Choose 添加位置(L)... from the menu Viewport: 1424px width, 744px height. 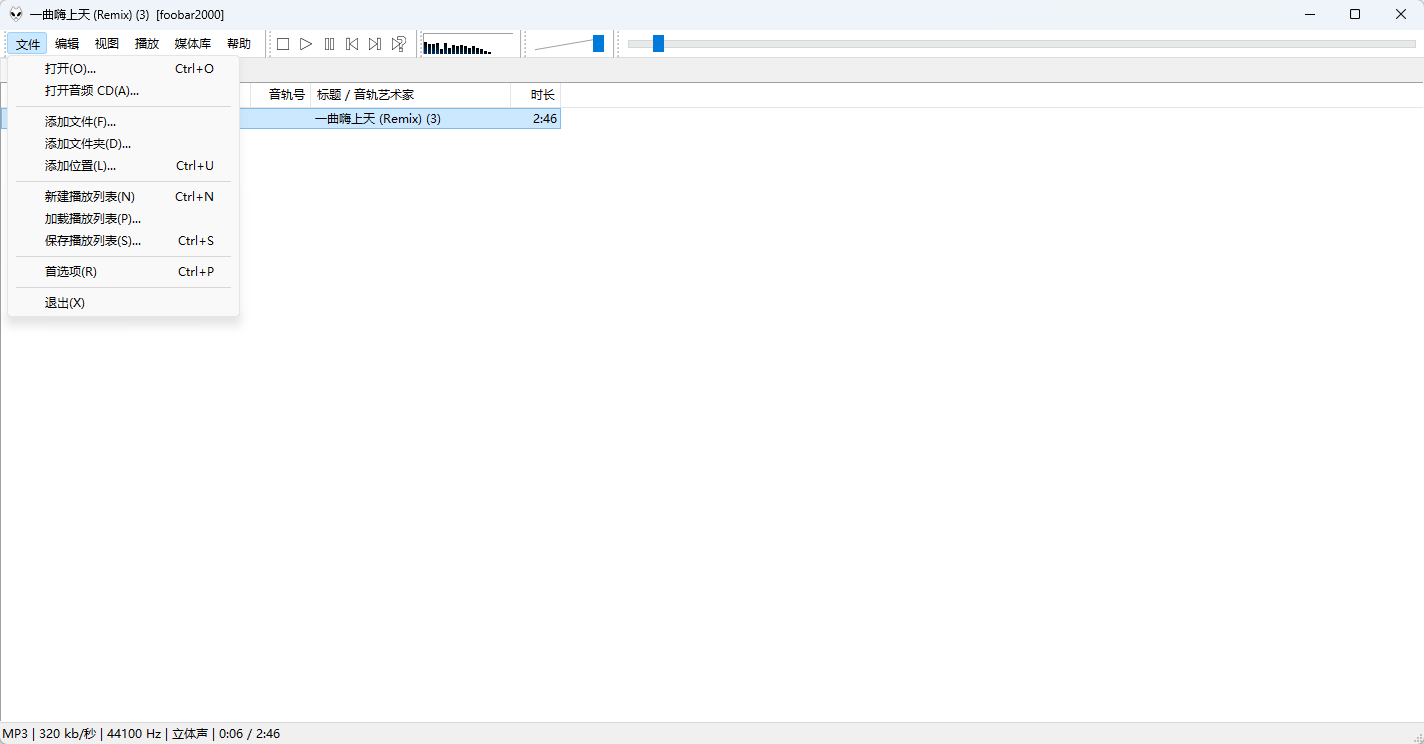click(x=123, y=166)
